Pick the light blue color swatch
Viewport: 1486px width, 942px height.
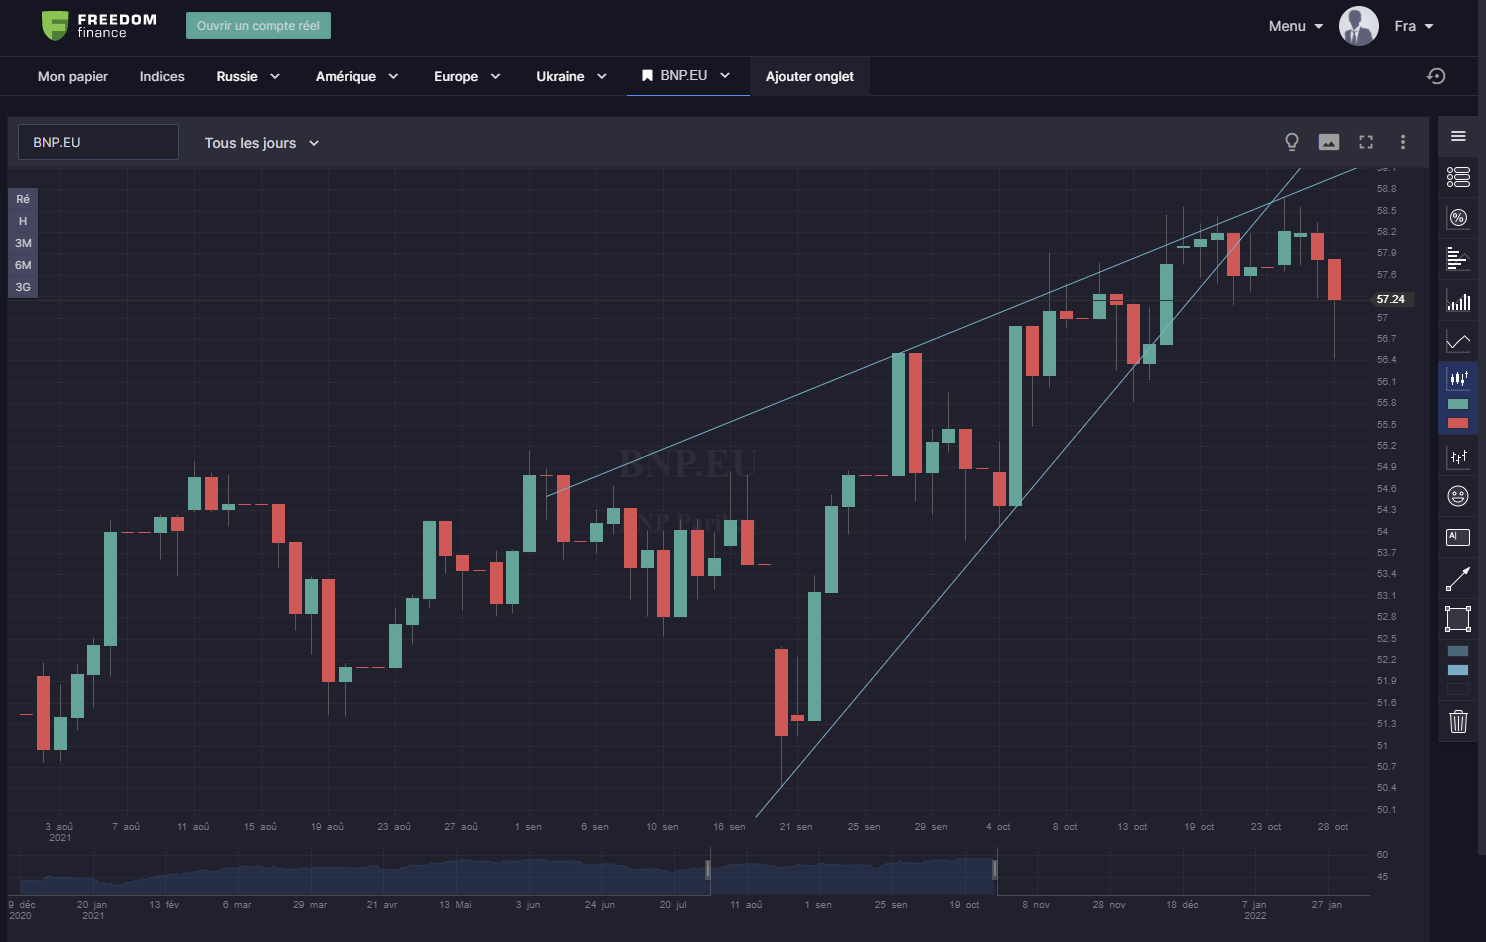click(1458, 670)
